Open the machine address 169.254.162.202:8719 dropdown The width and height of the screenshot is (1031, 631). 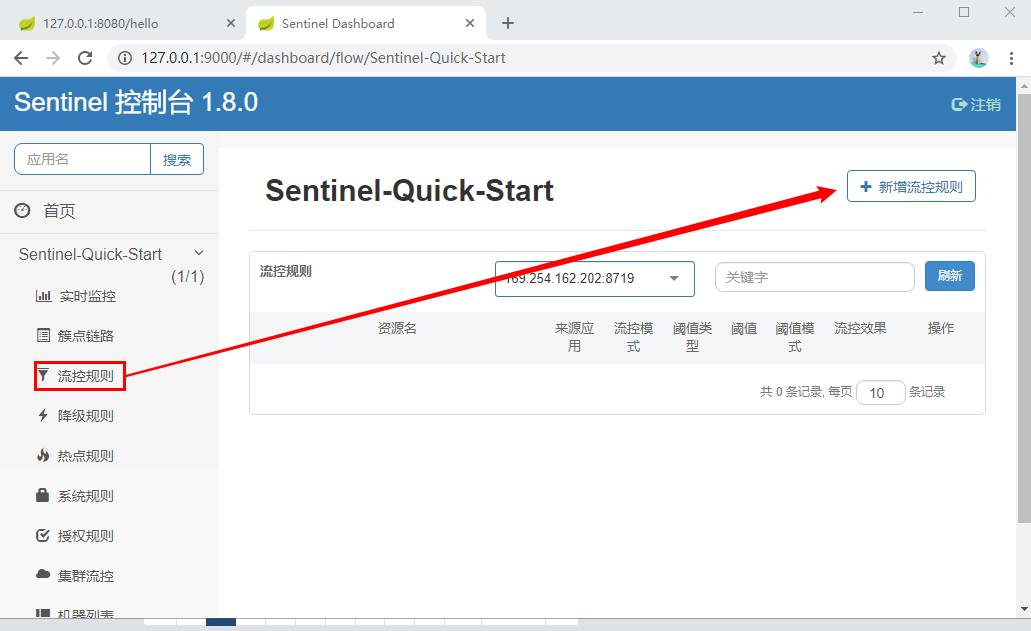coord(594,279)
